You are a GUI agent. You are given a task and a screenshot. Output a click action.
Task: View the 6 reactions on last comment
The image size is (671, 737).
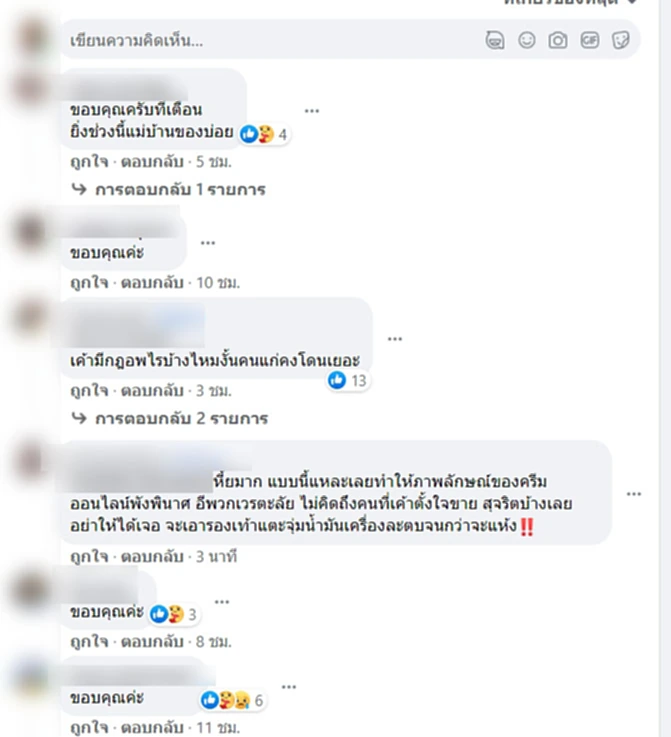tap(232, 700)
